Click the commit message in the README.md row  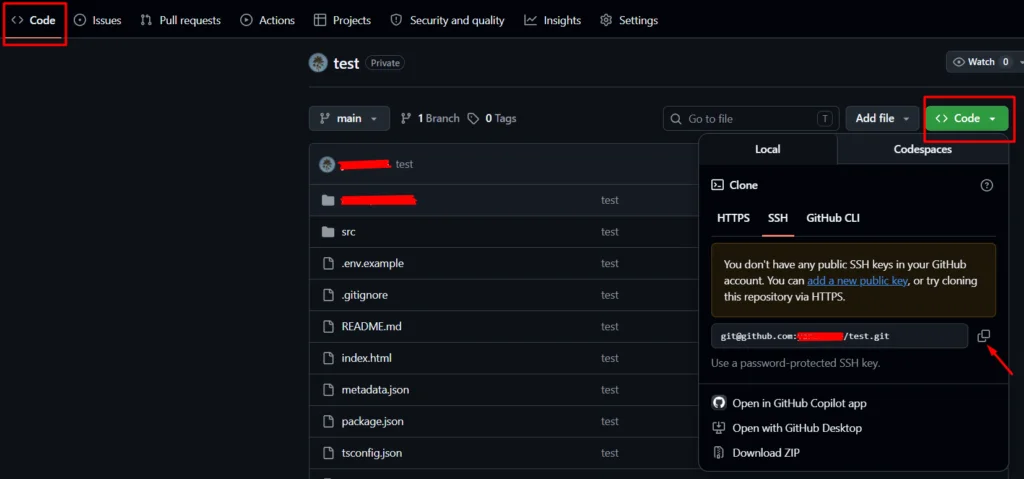pyautogui.click(x=610, y=326)
